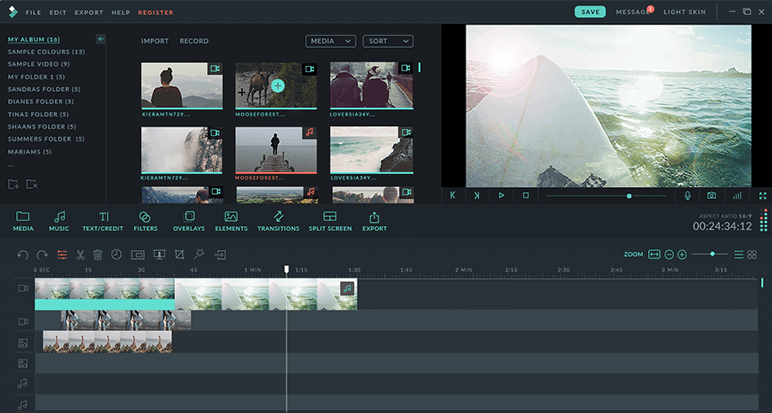Delete clip with the trash icon
Viewport: 772px width, 413px height.
tap(97, 254)
